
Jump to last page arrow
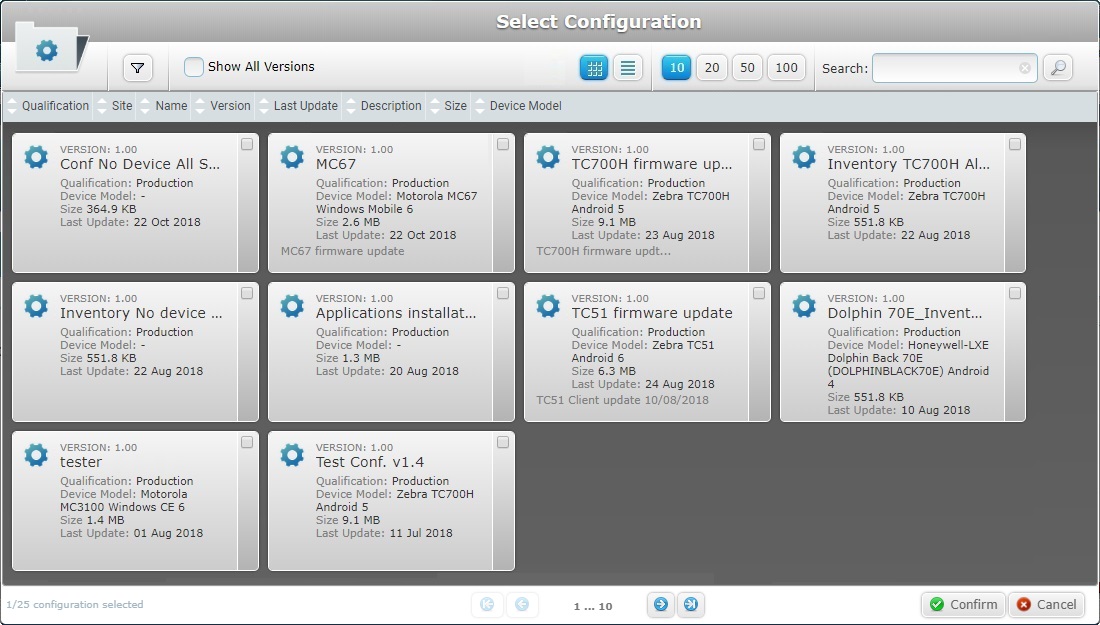690,604
